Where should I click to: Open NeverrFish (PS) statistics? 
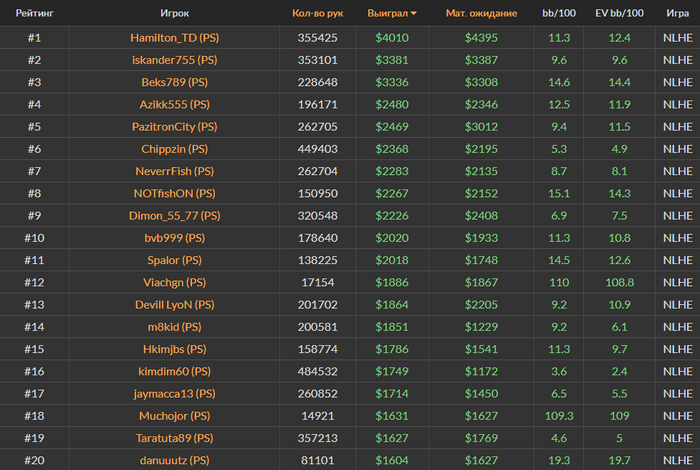click(175, 171)
